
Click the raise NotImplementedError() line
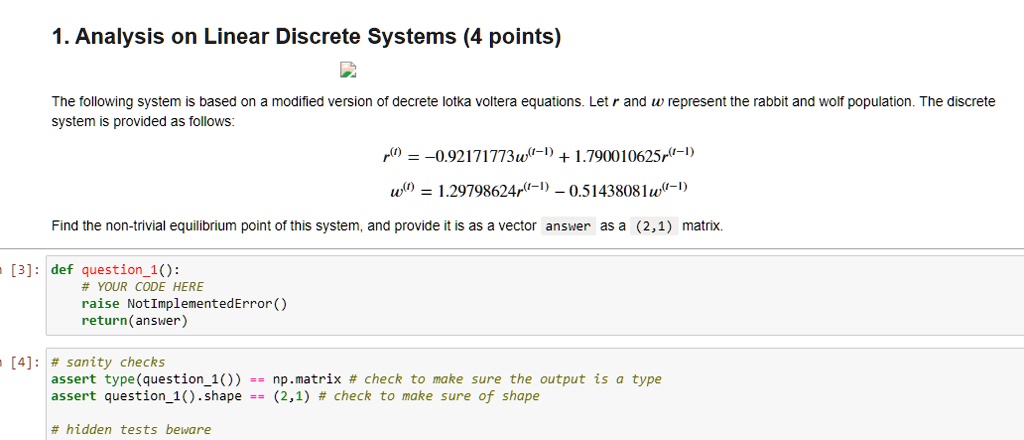coord(184,304)
